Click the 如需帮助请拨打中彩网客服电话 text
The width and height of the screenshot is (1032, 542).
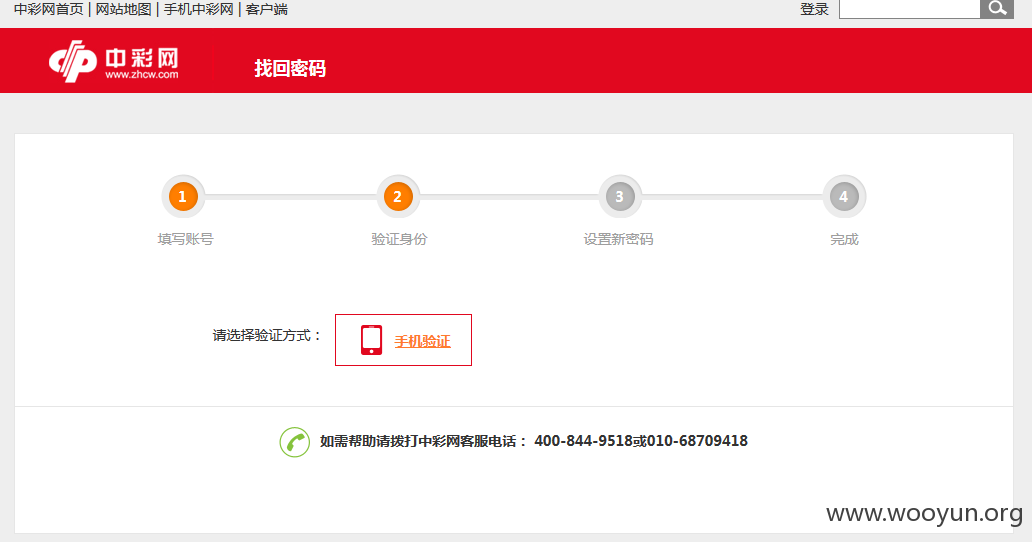[423, 441]
